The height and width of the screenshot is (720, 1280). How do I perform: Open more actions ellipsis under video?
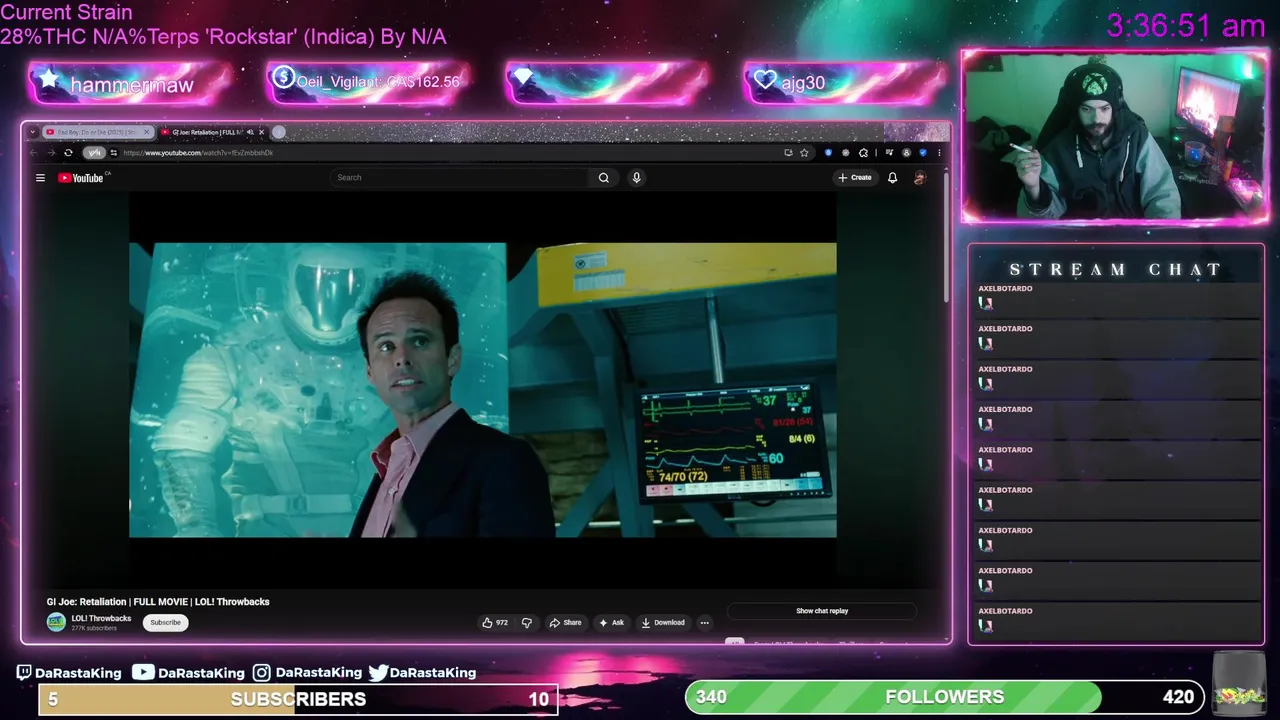[705, 622]
